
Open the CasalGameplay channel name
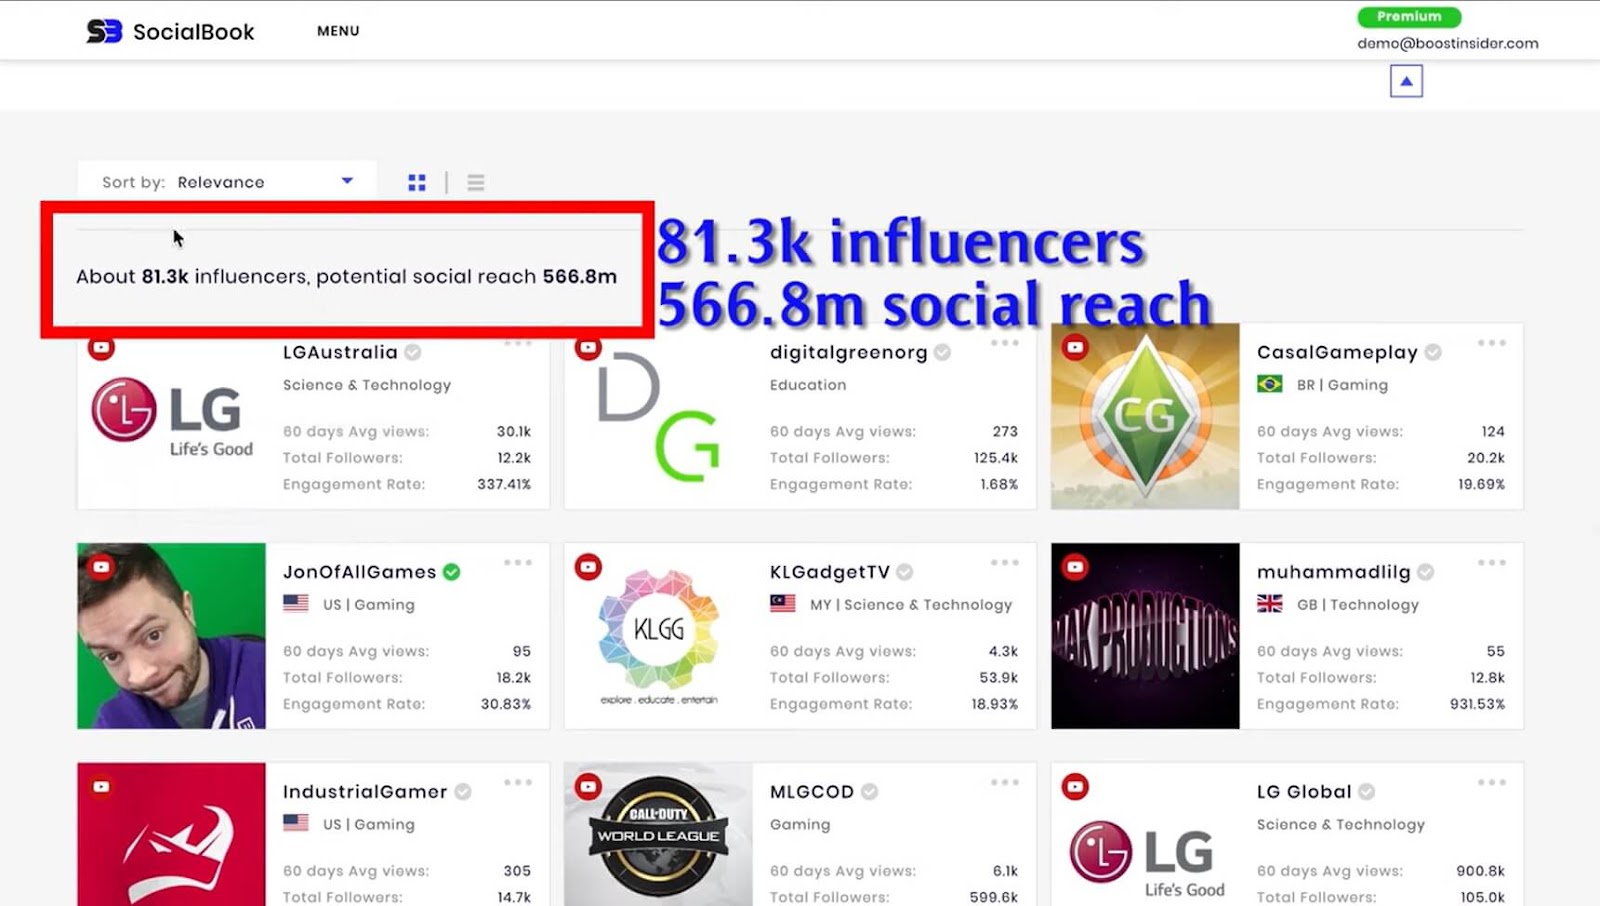click(1337, 352)
